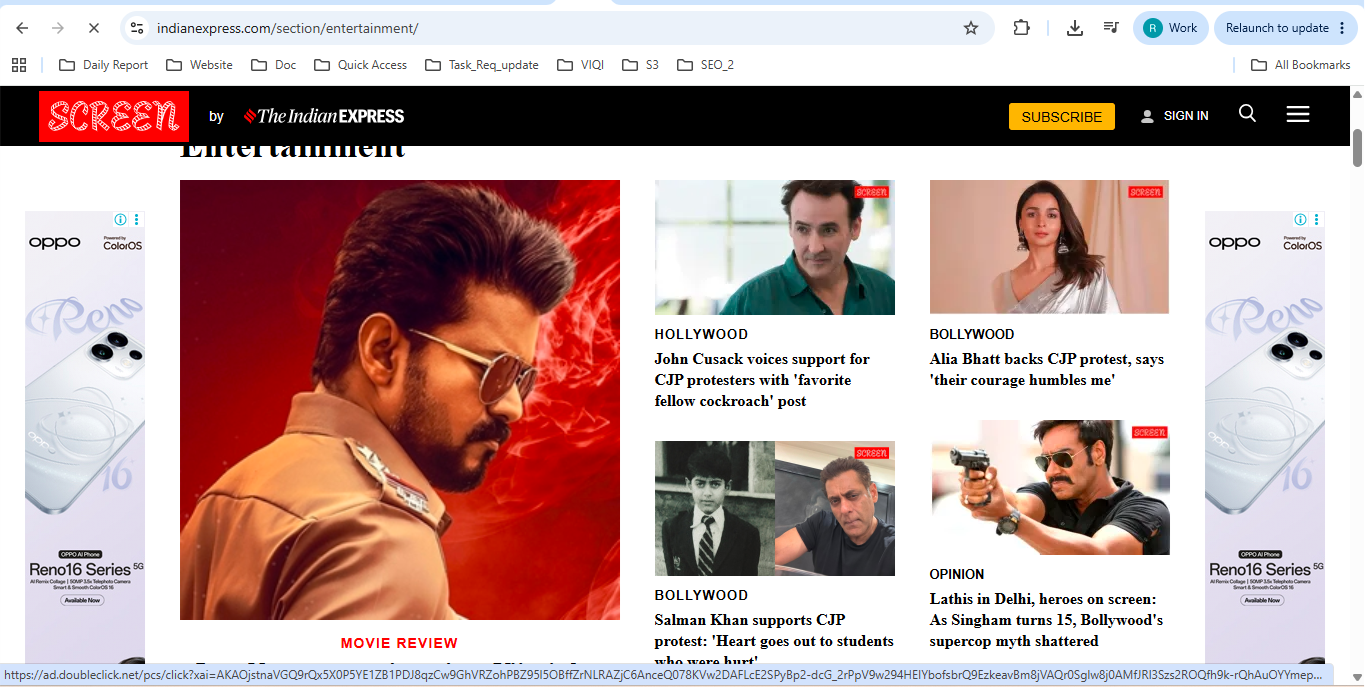Open All Bookmarks folder
The image size is (1365, 688).
tap(1300, 65)
